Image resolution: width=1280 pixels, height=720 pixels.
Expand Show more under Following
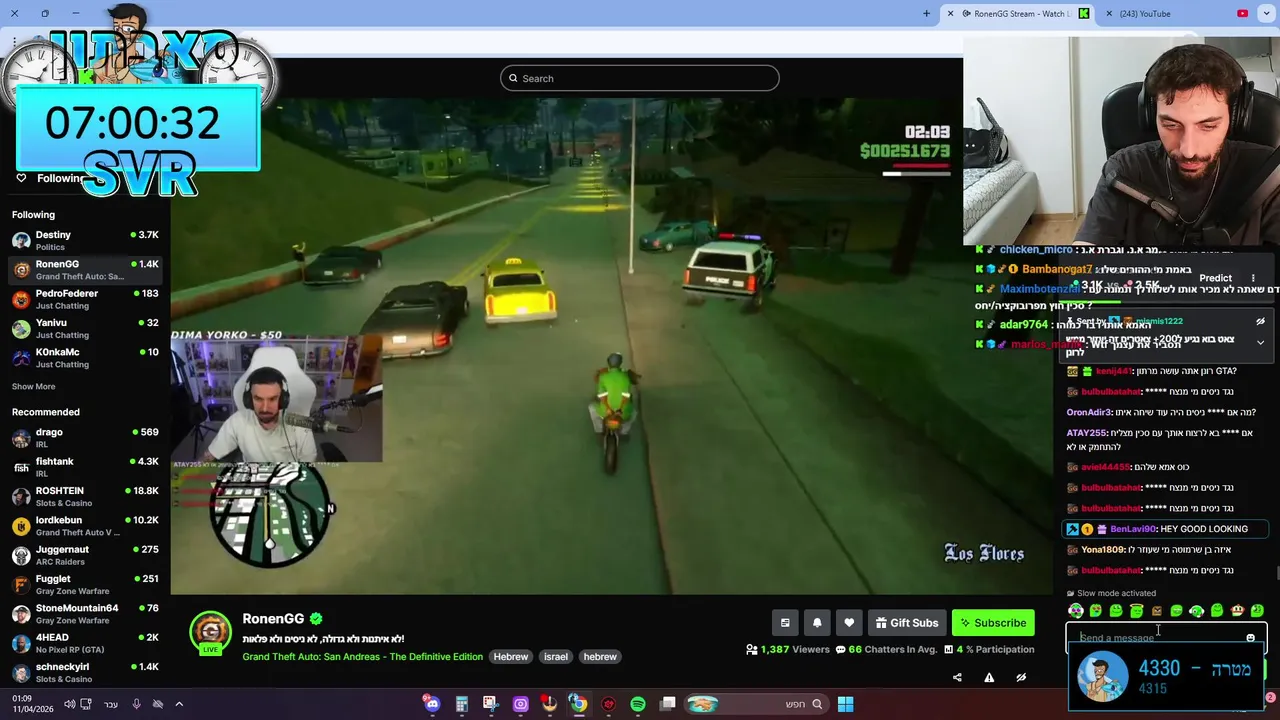(x=33, y=386)
